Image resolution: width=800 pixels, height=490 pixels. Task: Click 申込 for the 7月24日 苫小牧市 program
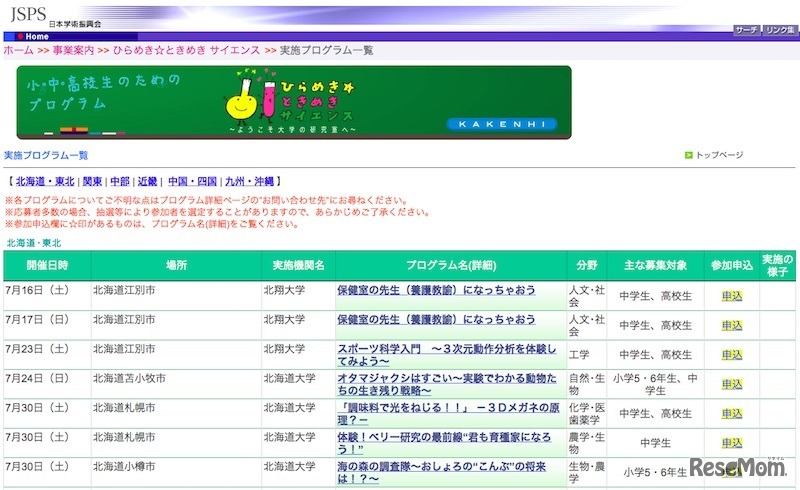click(731, 384)
